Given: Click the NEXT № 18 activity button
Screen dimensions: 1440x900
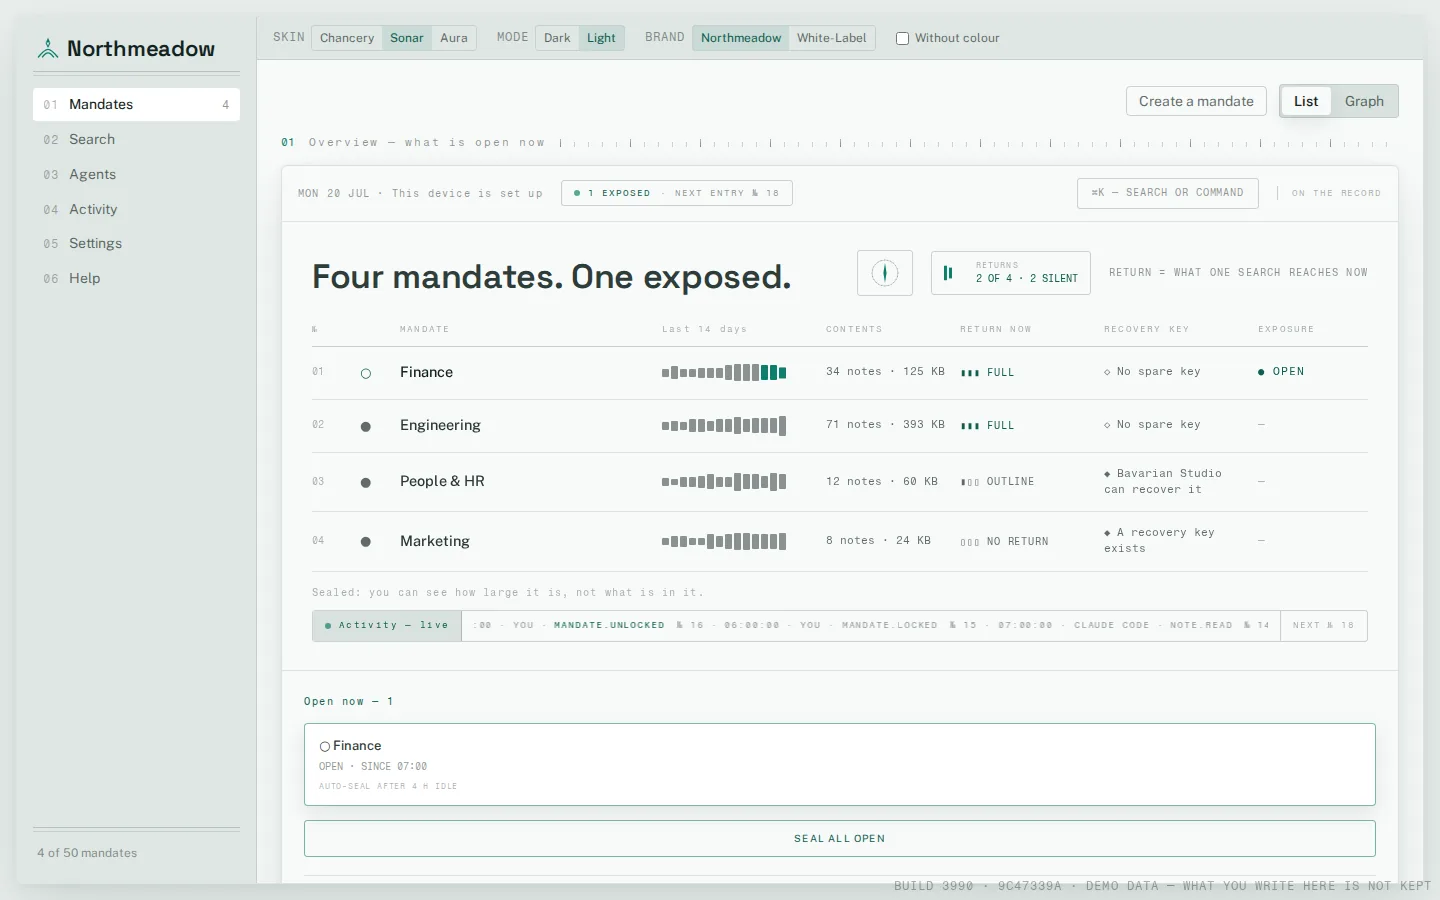Looking at the screenshot, I should 1324,625.
